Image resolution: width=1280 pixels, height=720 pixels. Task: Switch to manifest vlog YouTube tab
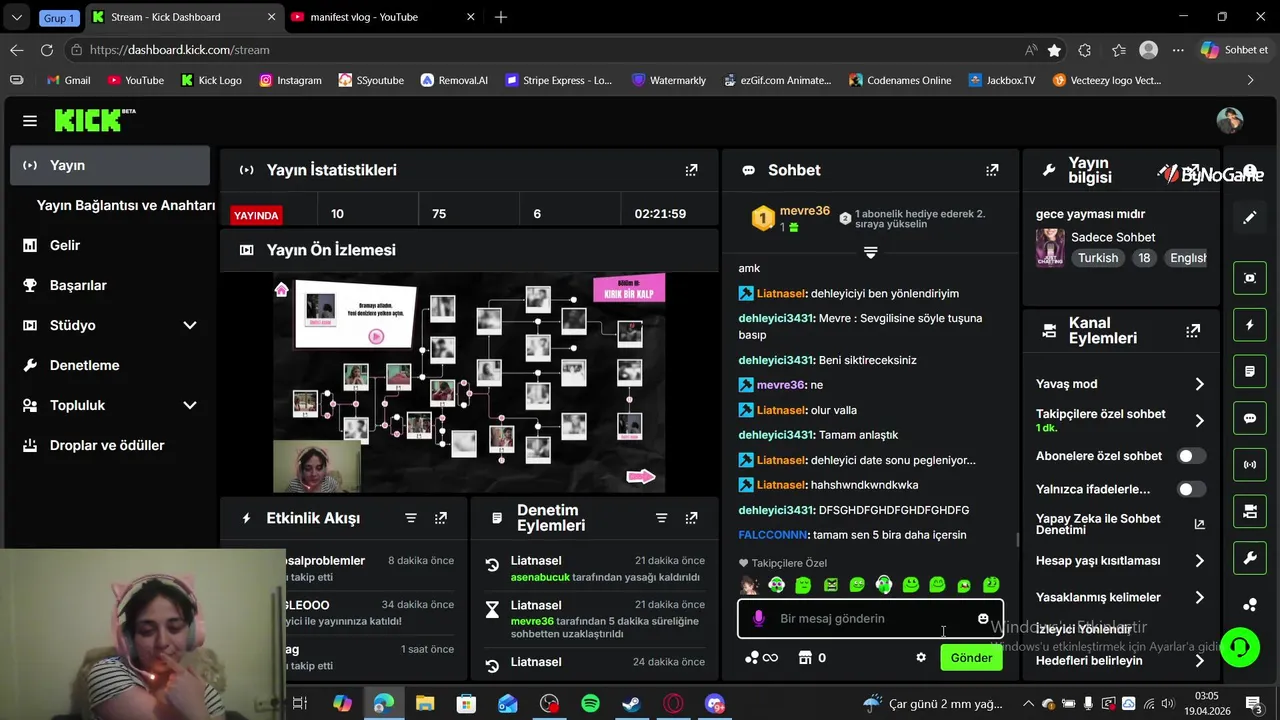coord(384,17)
